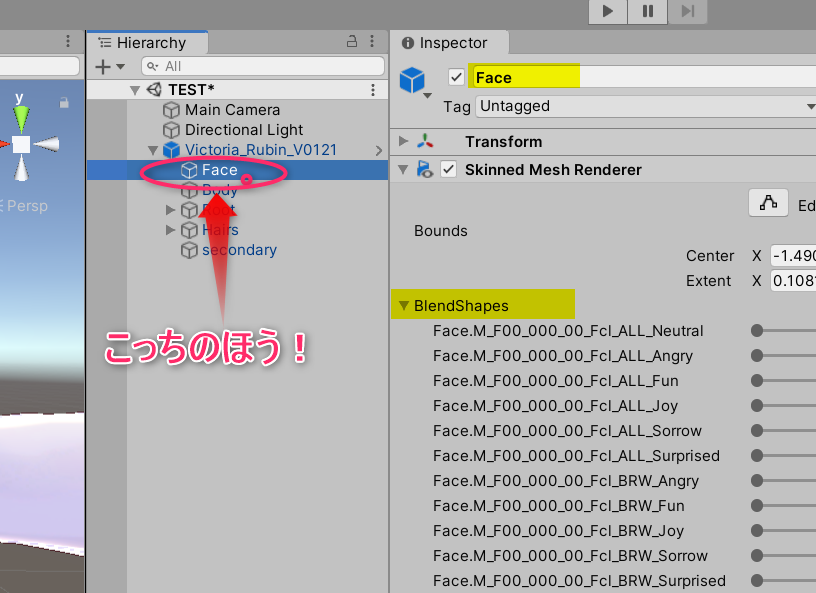Start Play mode with the Play button
The image size is (816, 593).
coord(607,11)
